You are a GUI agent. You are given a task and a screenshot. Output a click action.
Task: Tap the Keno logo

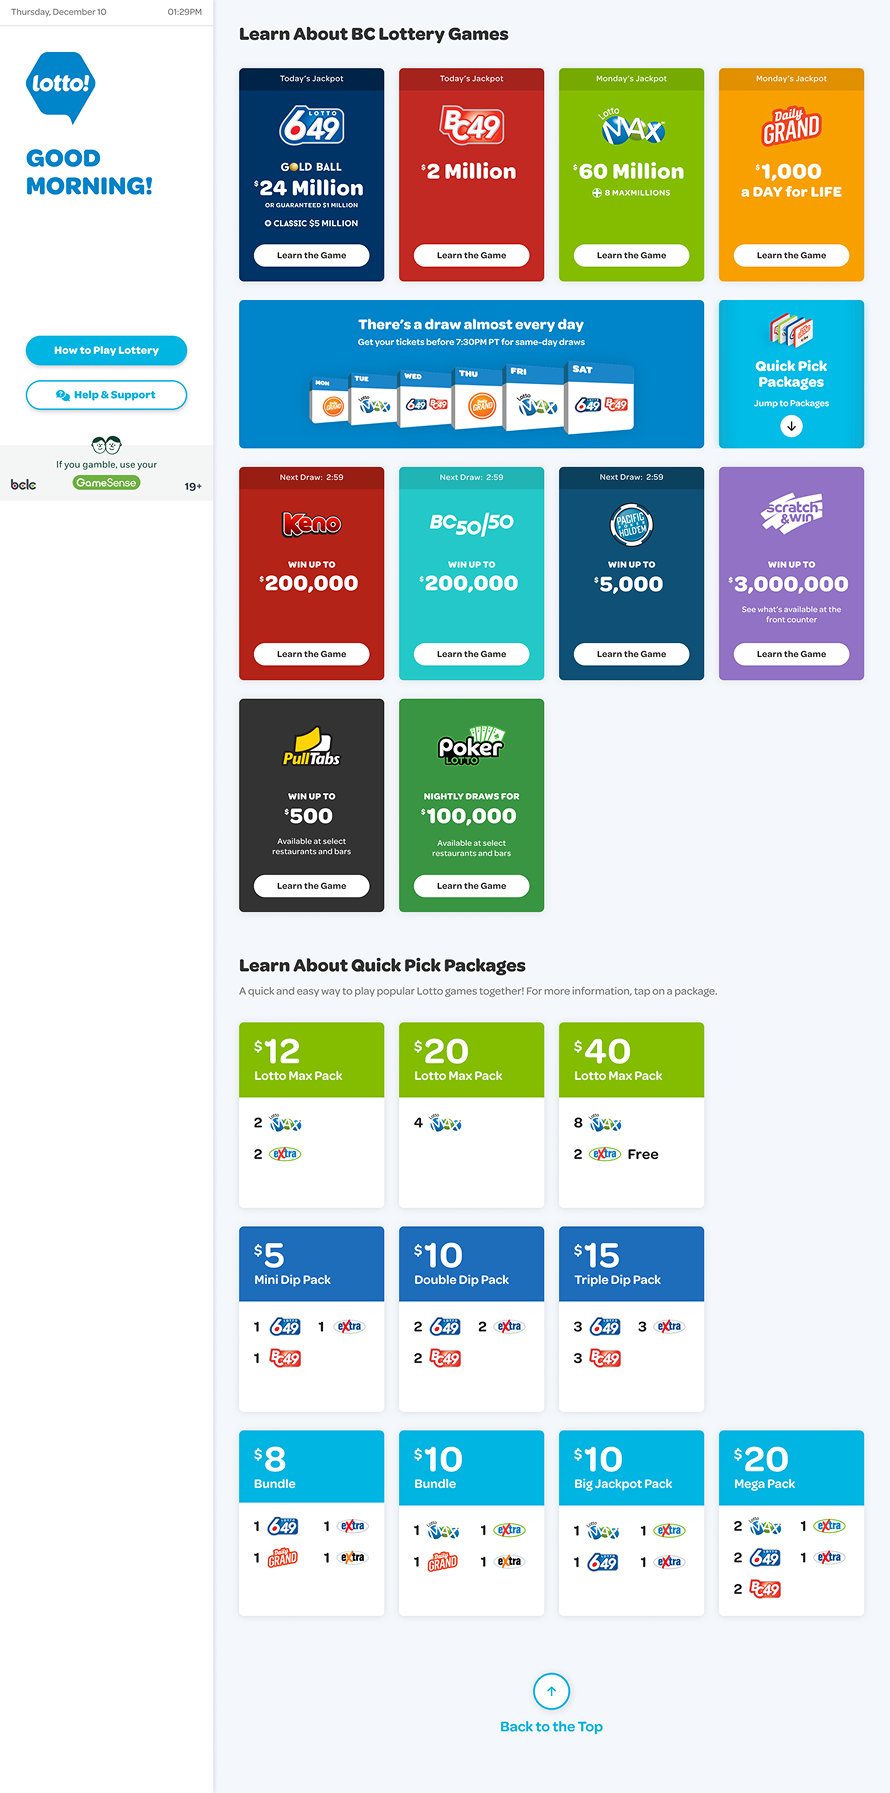[x=311, y=524]
